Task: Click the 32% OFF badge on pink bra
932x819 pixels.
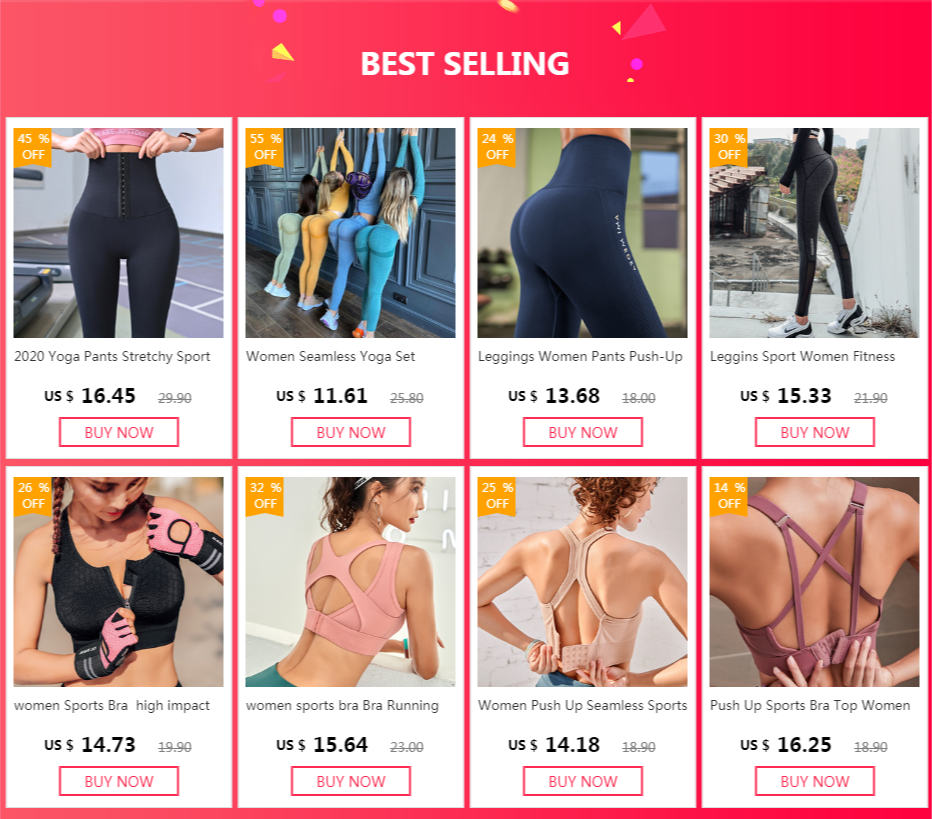Action: coord(265,496)
